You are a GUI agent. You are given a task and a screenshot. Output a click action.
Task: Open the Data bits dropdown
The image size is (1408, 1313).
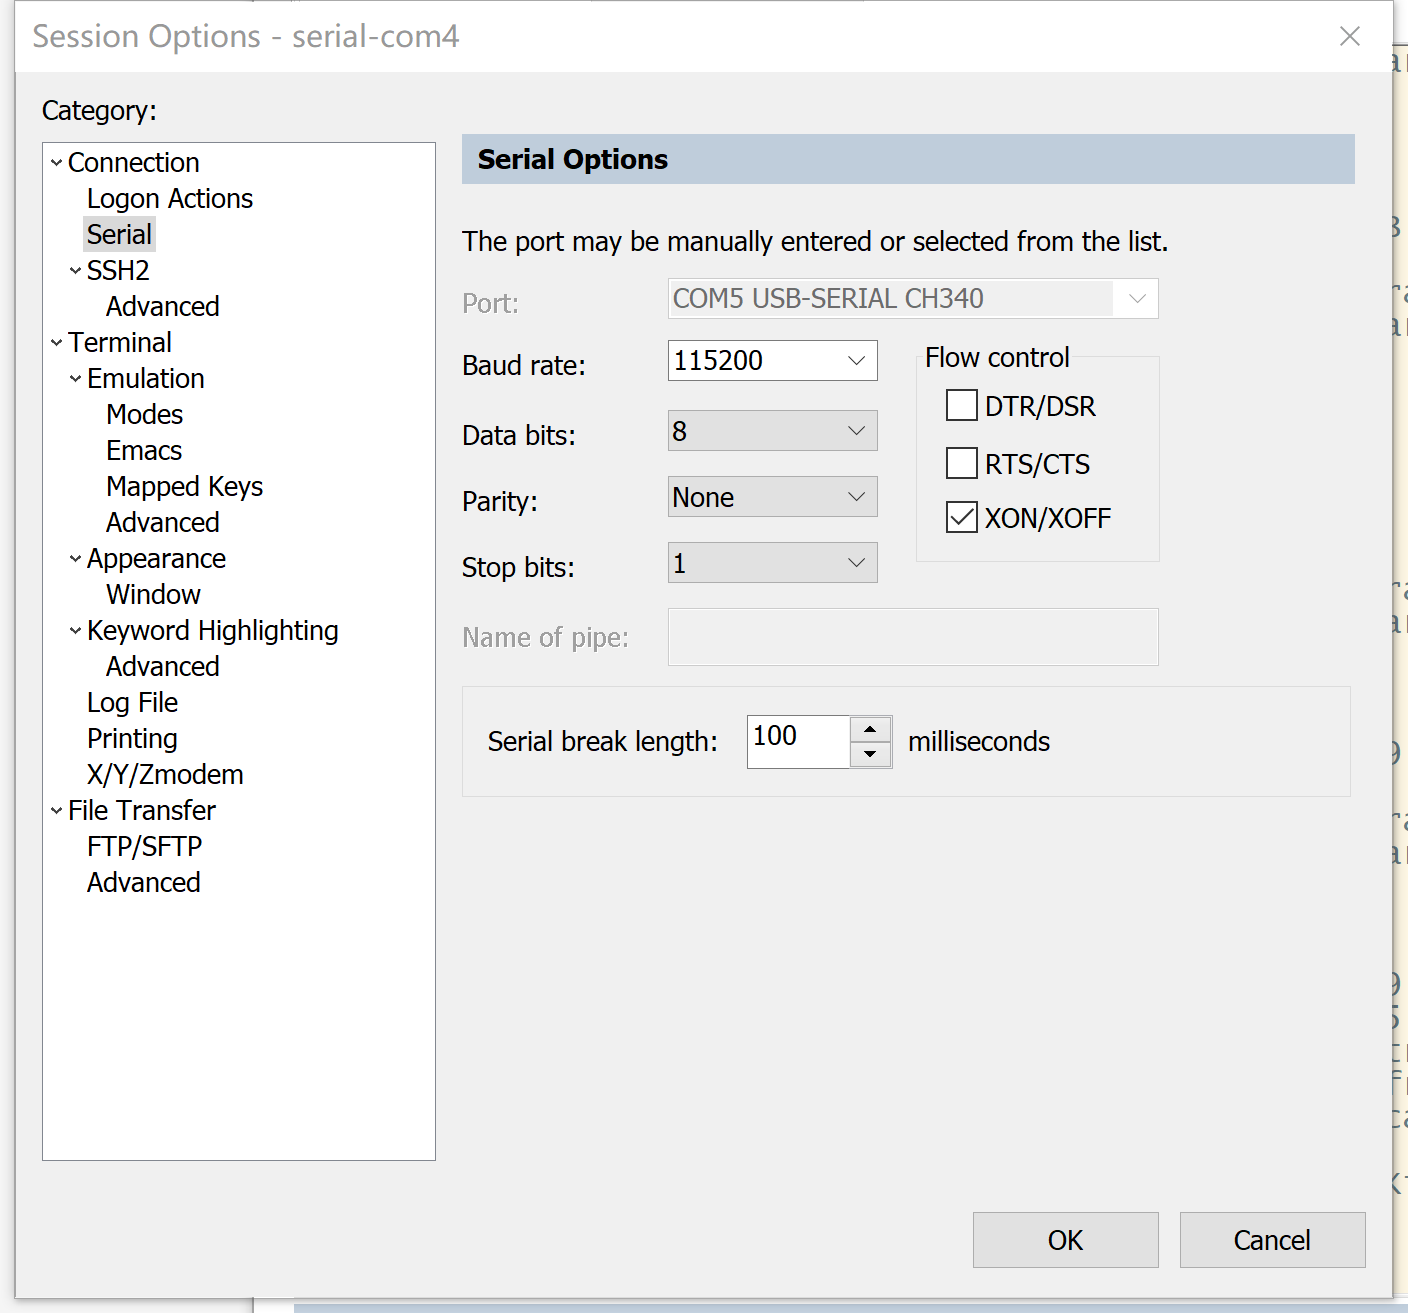856,431
